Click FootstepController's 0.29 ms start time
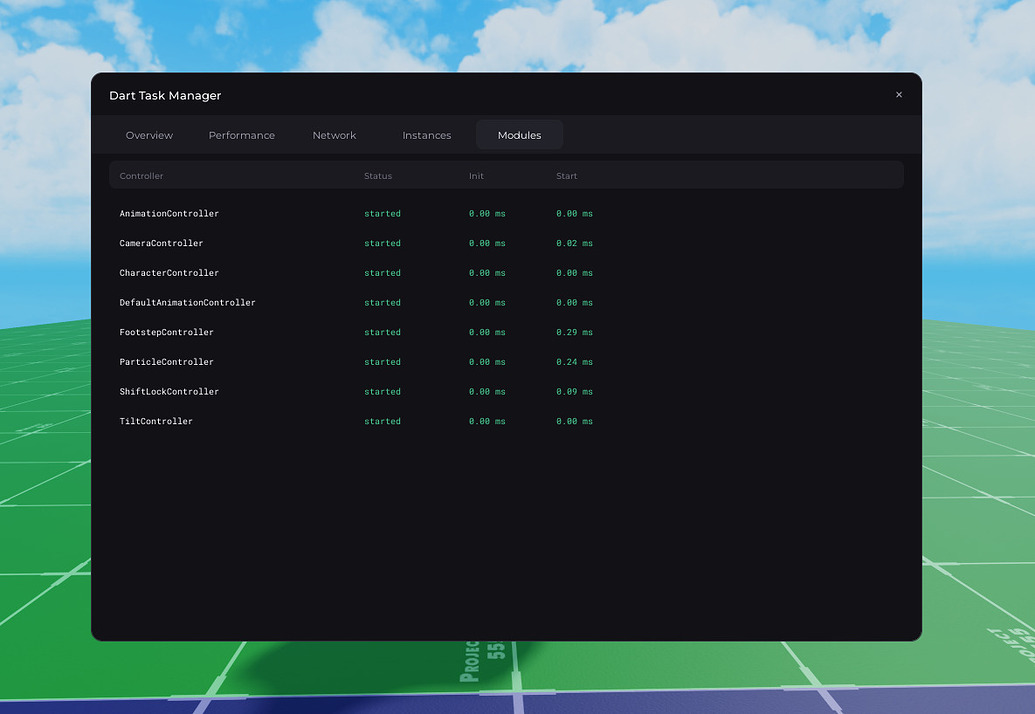 (574, 333)
